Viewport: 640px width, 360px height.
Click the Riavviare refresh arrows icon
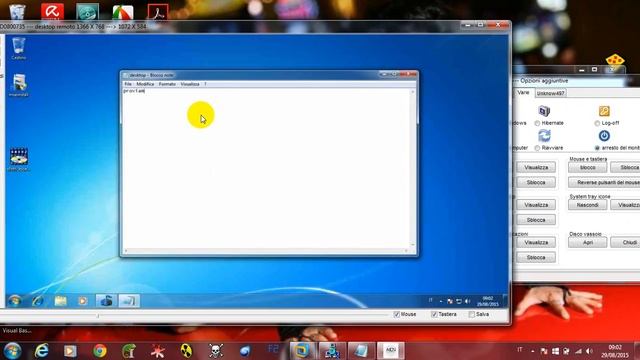click(x=544, y=136)
